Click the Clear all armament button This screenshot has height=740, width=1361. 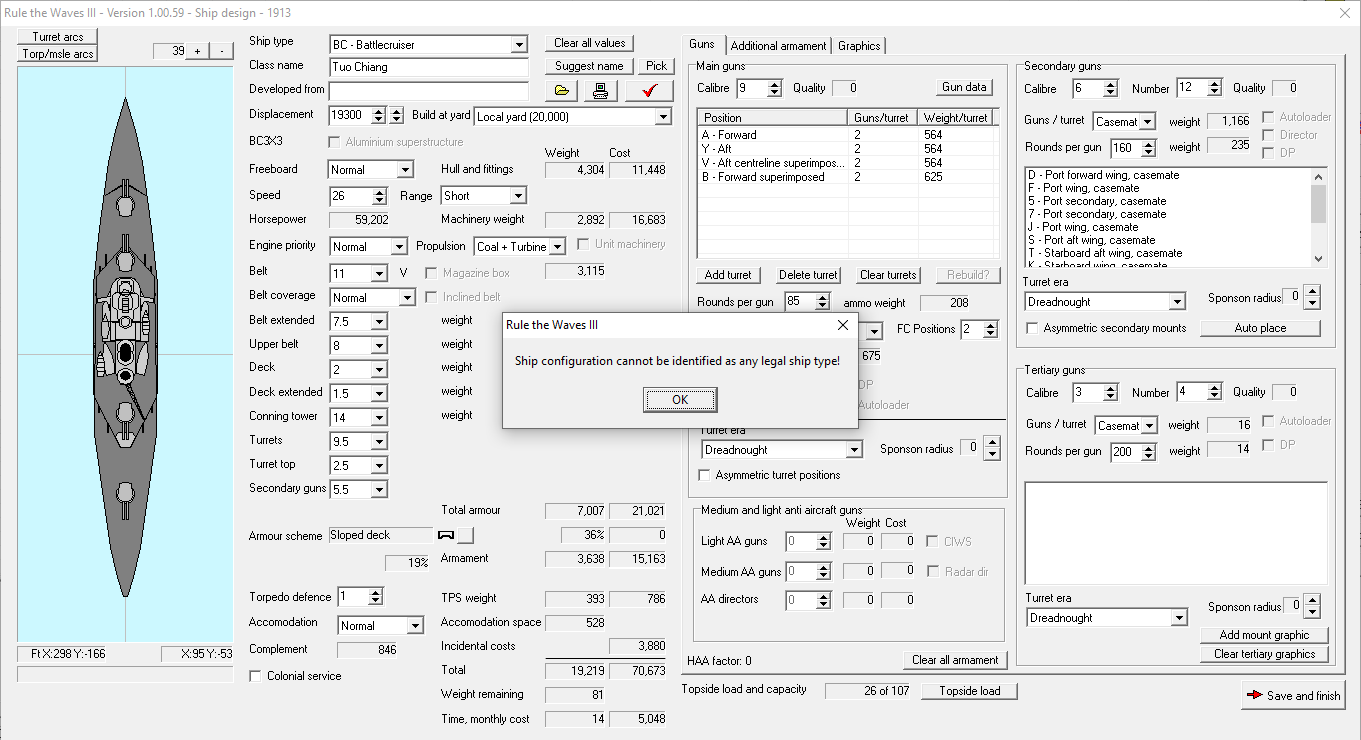[x=955, y=660]
